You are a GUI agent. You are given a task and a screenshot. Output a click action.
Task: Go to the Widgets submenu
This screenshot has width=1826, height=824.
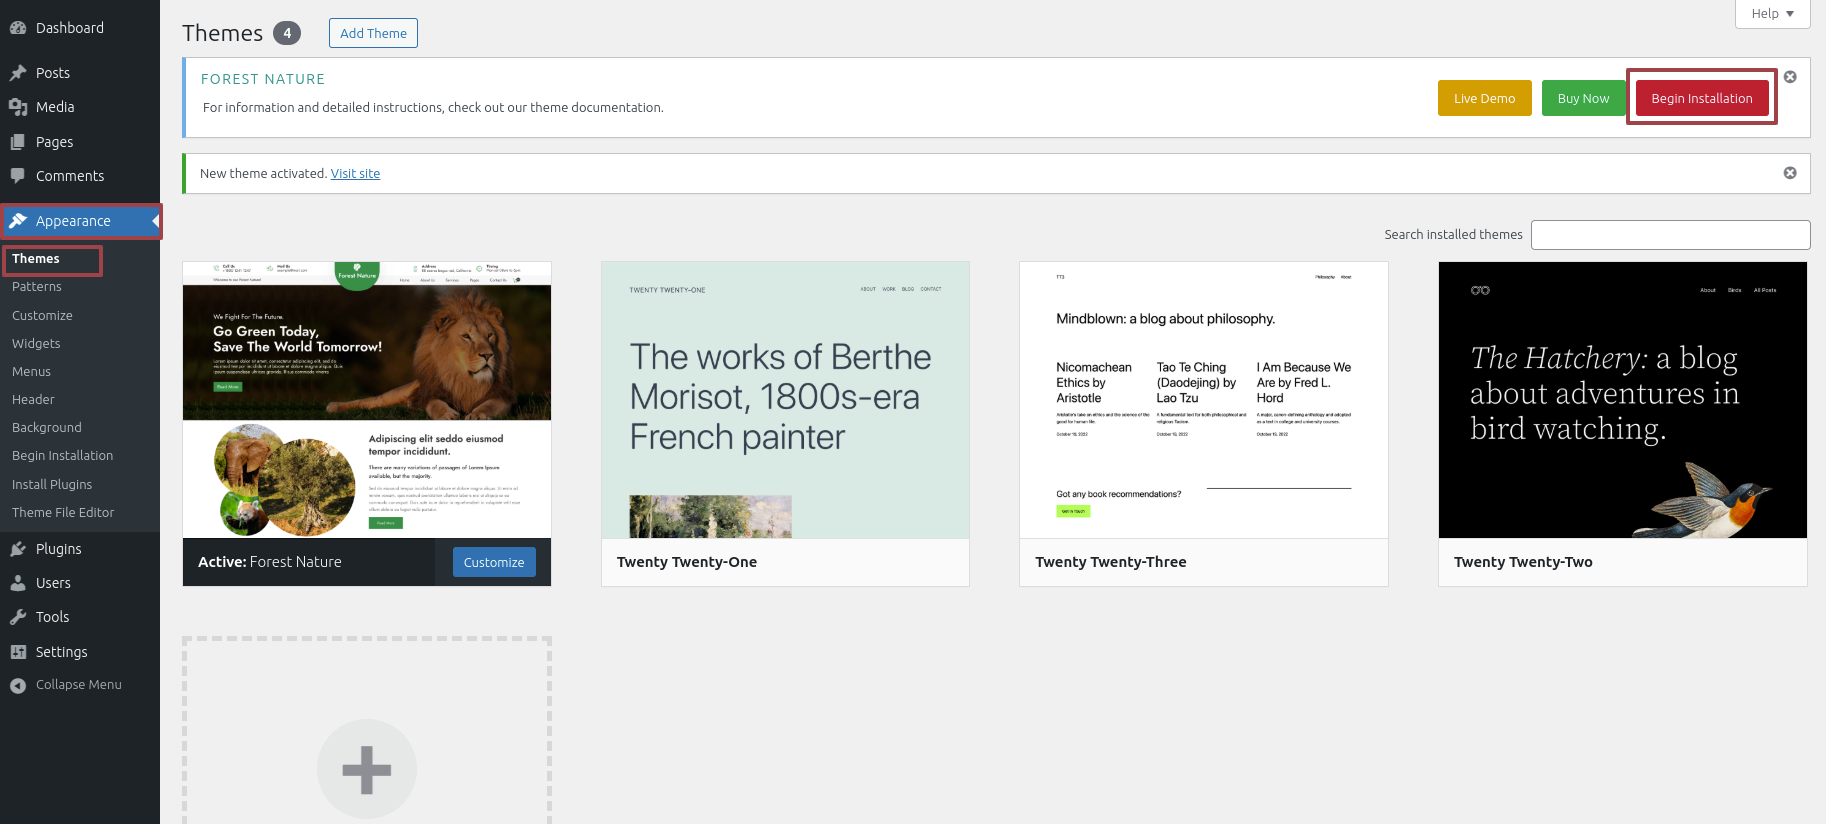36,343
